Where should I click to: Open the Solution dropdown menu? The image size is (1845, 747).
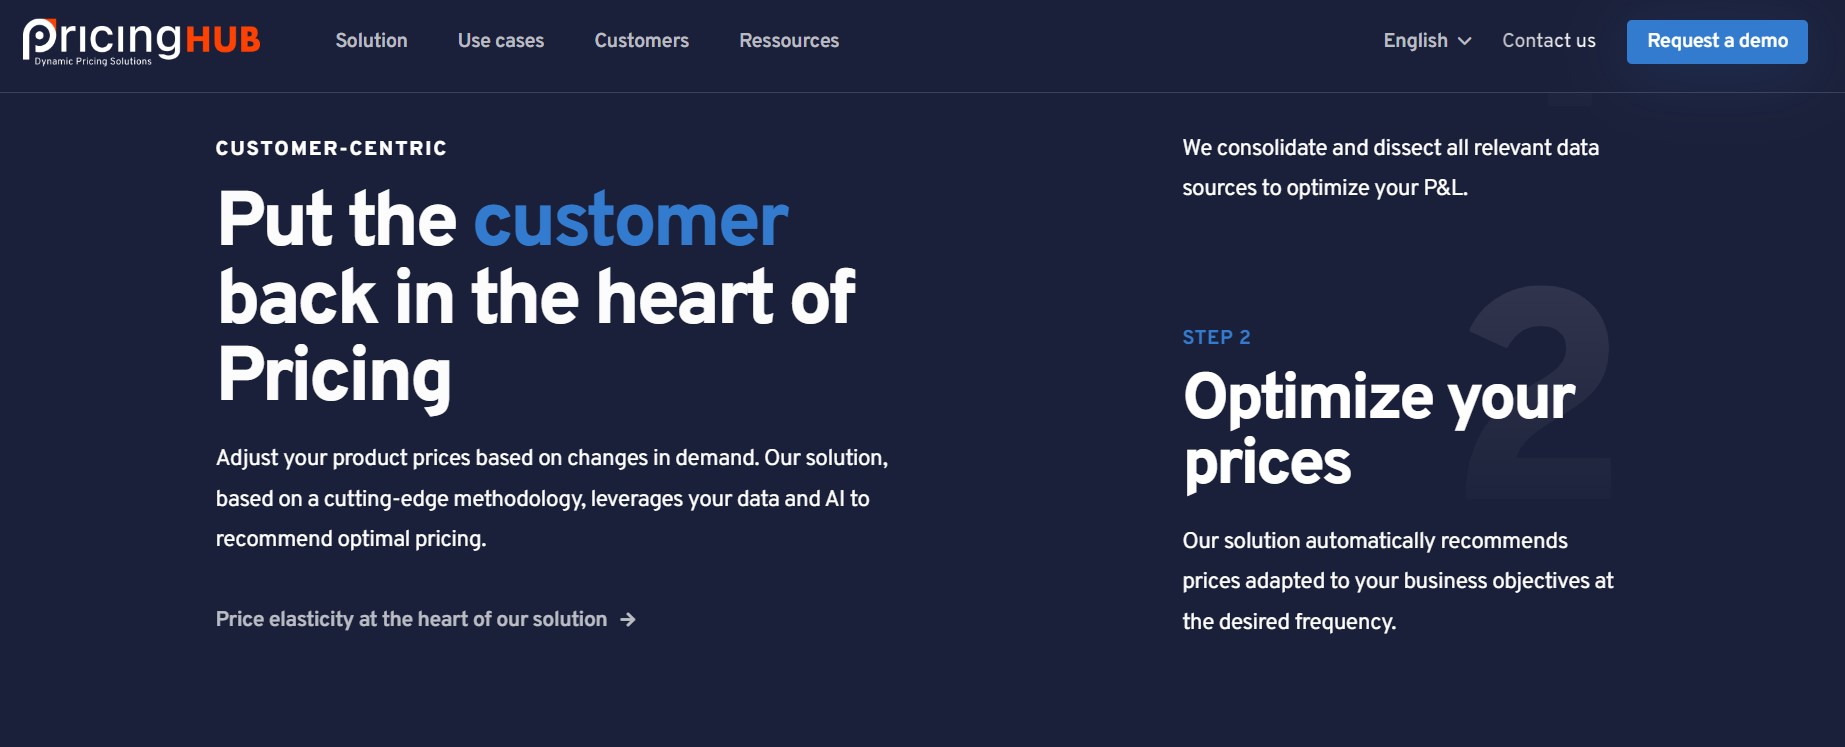tap(371, 41)
